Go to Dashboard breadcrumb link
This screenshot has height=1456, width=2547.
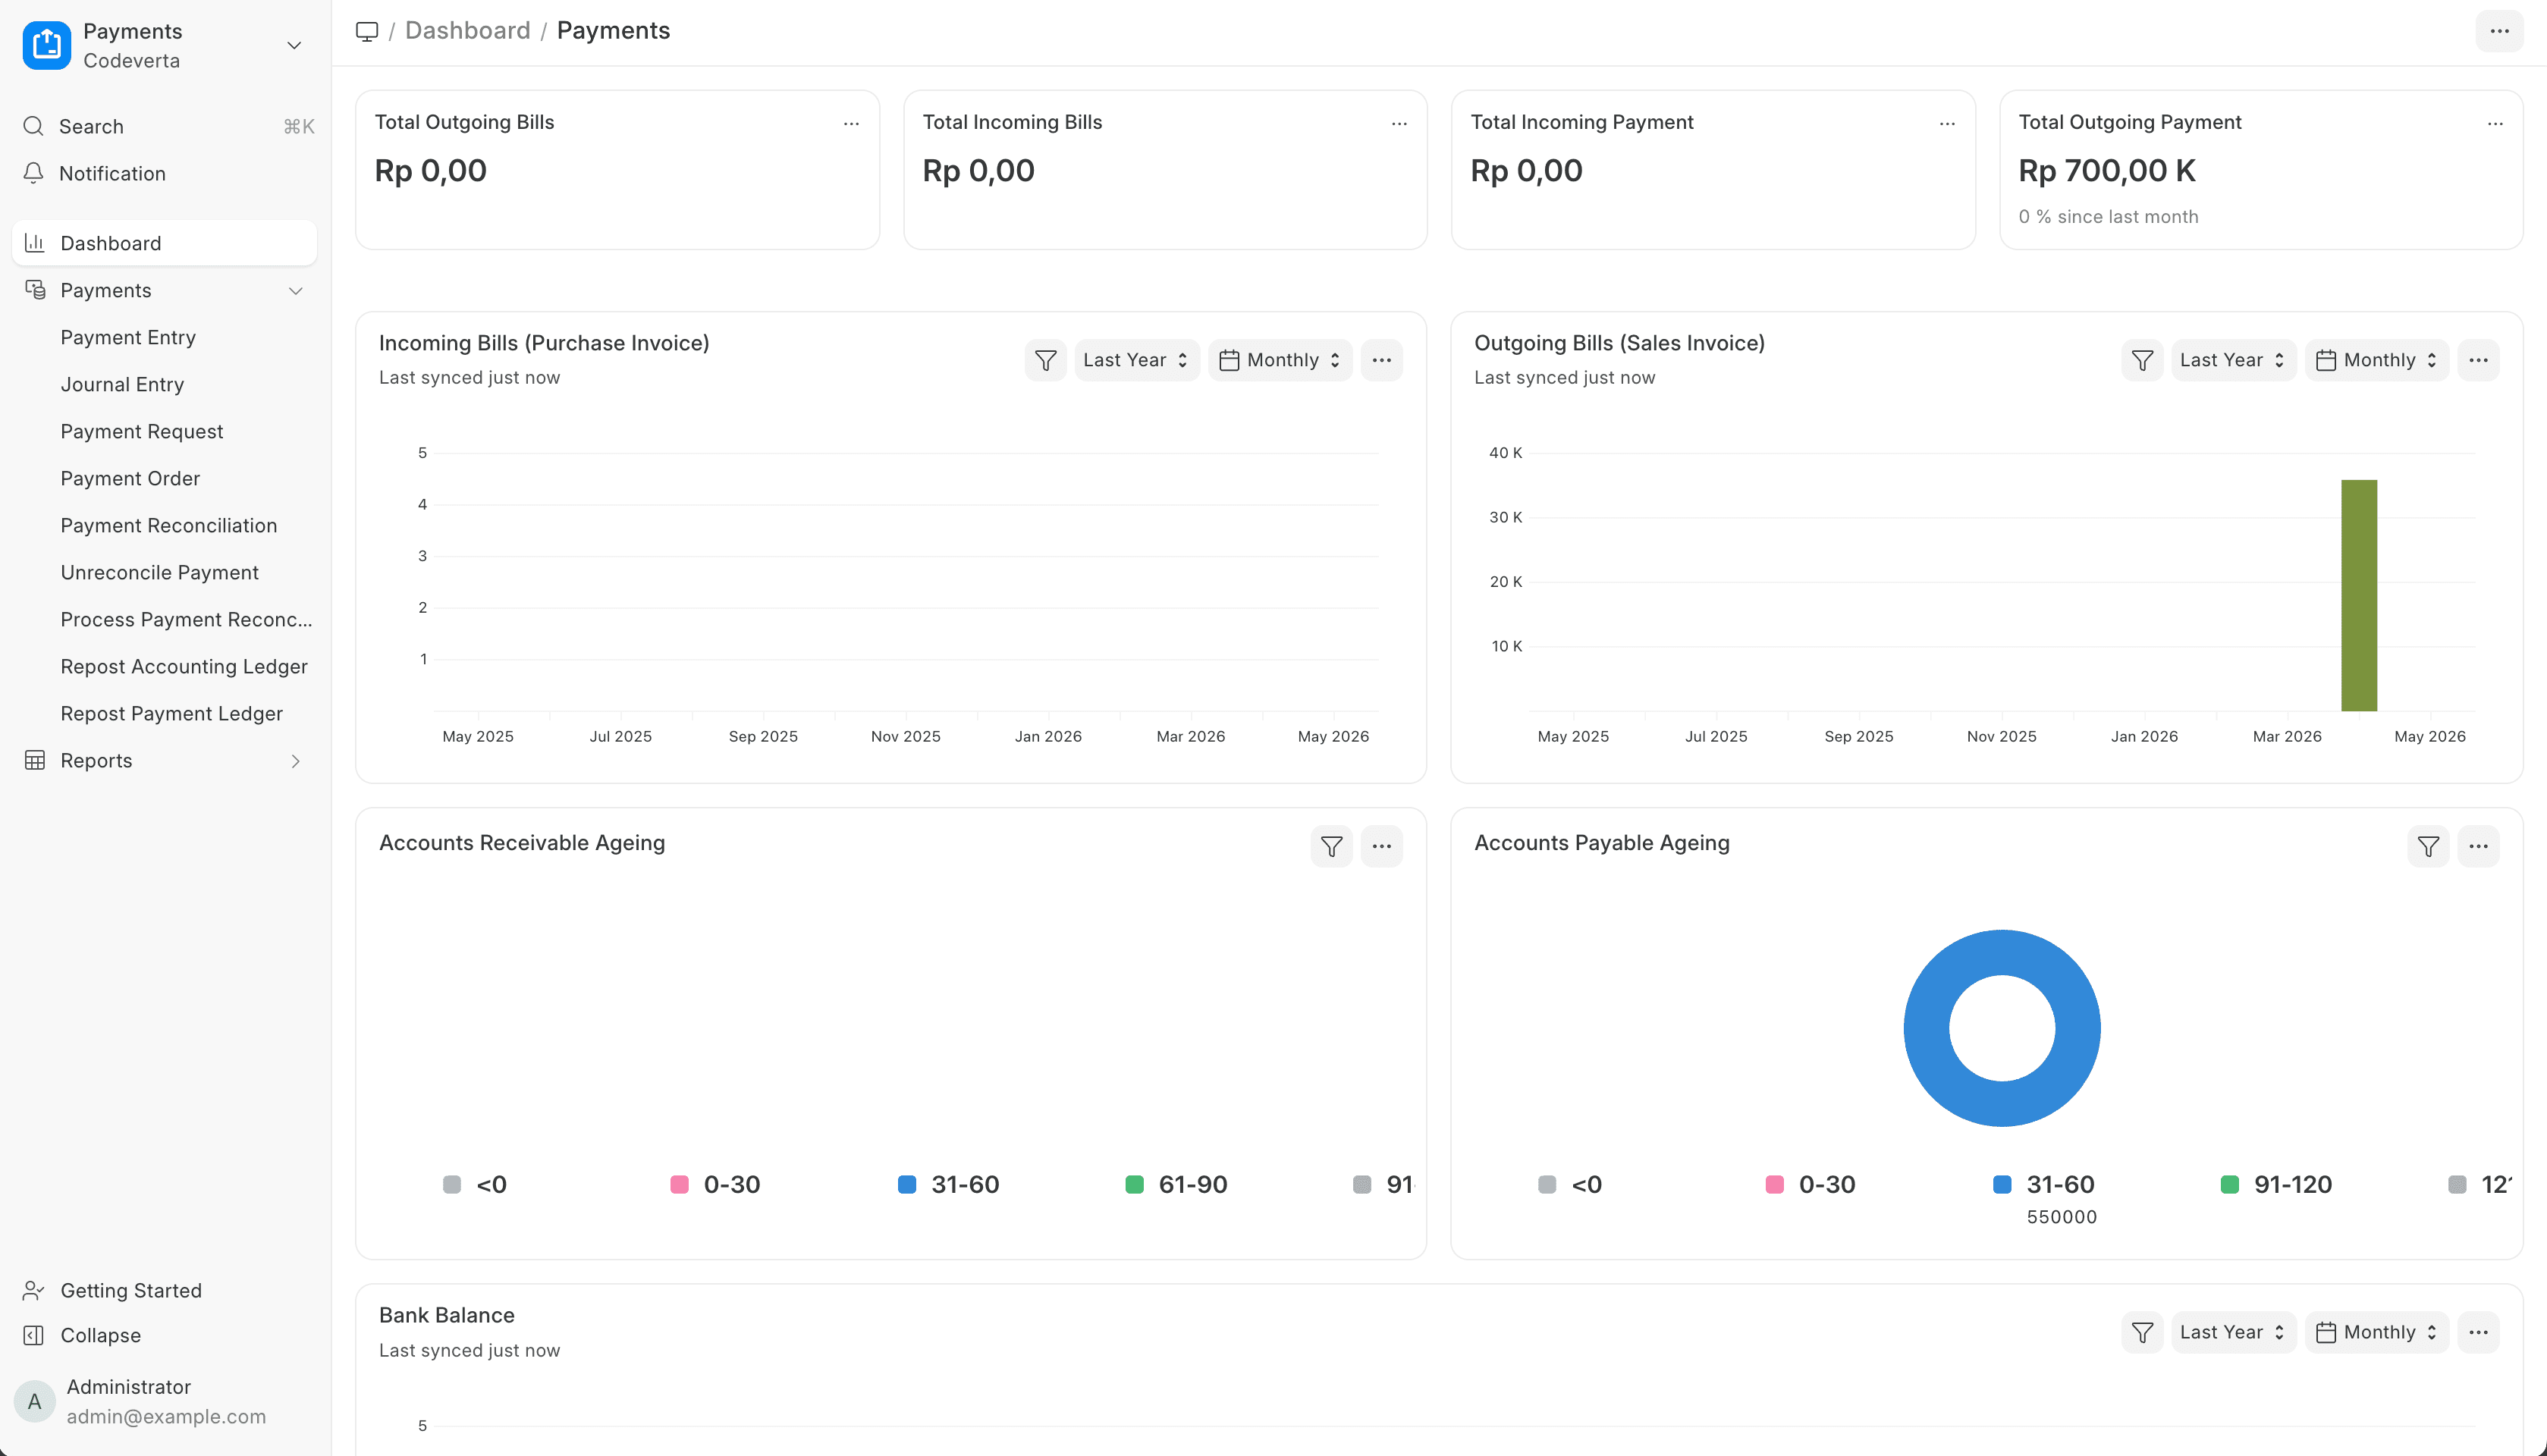[468, 30]
